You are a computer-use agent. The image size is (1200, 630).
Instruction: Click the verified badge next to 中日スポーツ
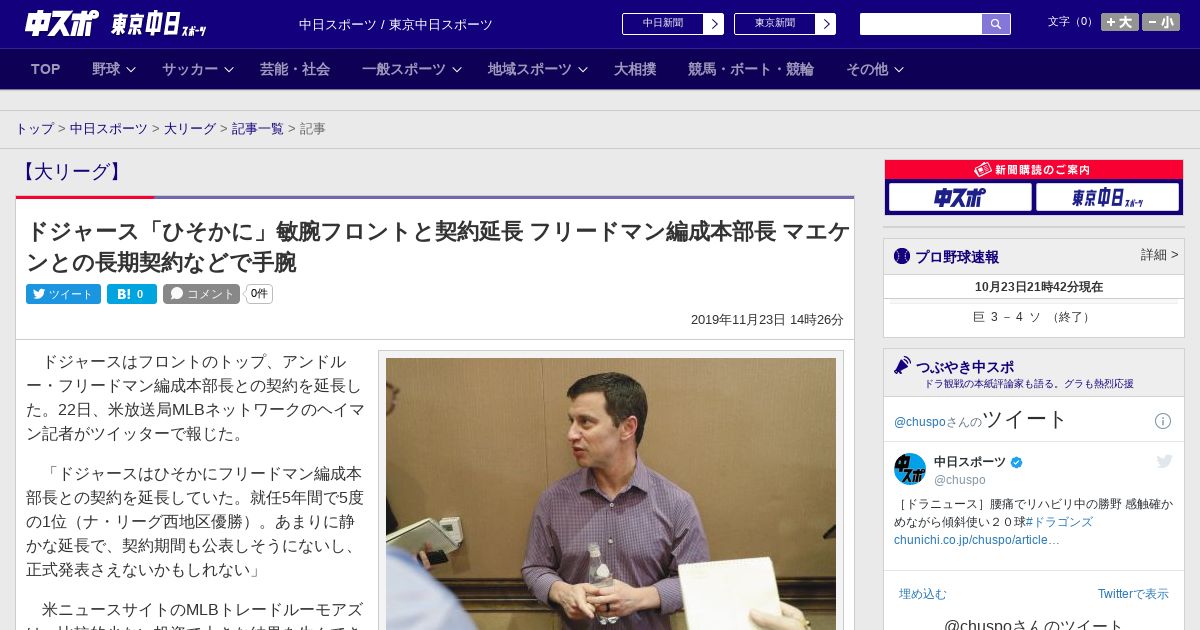1017,463
